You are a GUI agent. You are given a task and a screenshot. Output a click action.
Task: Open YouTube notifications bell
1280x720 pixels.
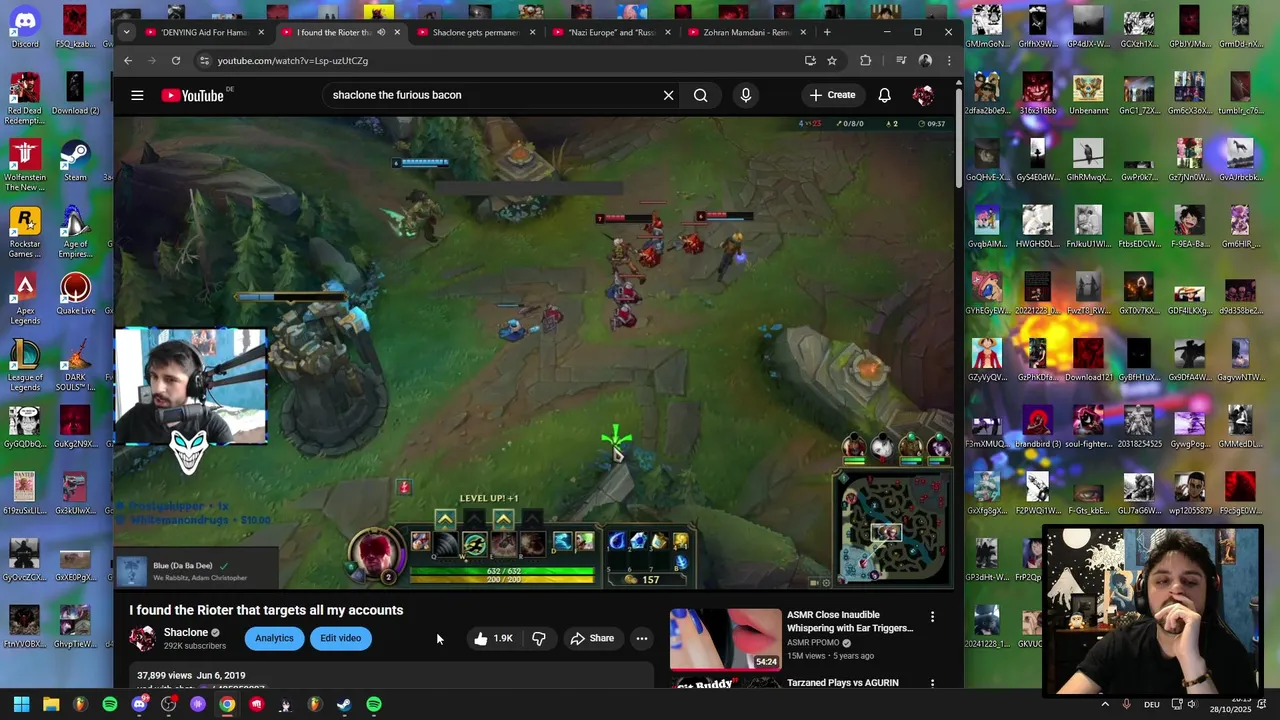point(884,95)
